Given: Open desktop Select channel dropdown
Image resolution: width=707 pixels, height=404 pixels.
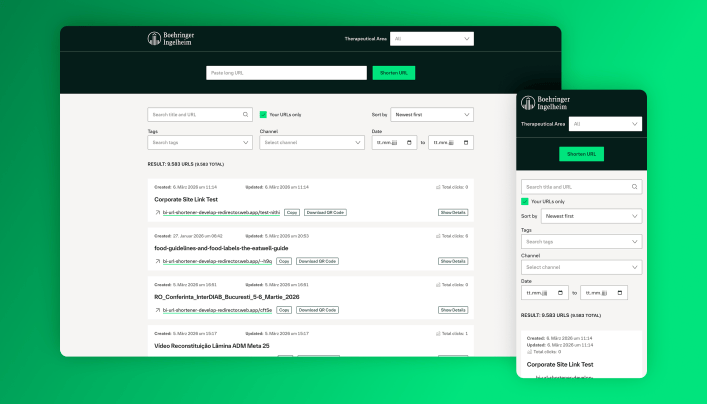Looking at the screenshot, I should pos(312,142).
